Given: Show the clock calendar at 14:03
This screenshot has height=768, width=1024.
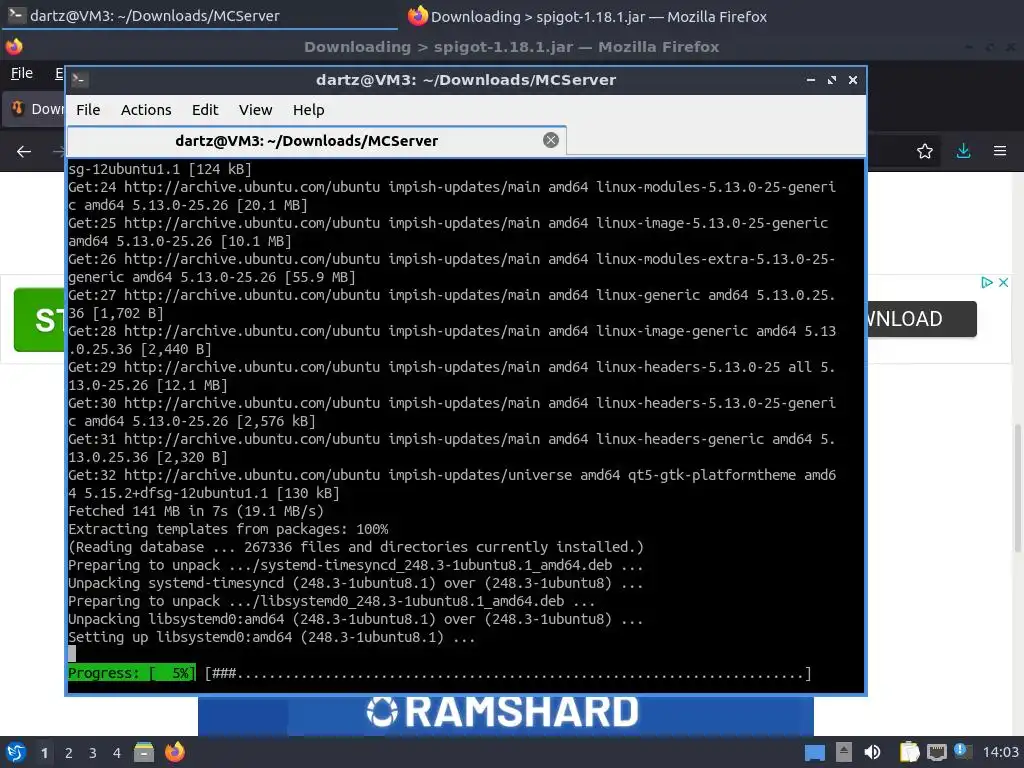Looking at the screenshot, I should tap(1000, 752).
